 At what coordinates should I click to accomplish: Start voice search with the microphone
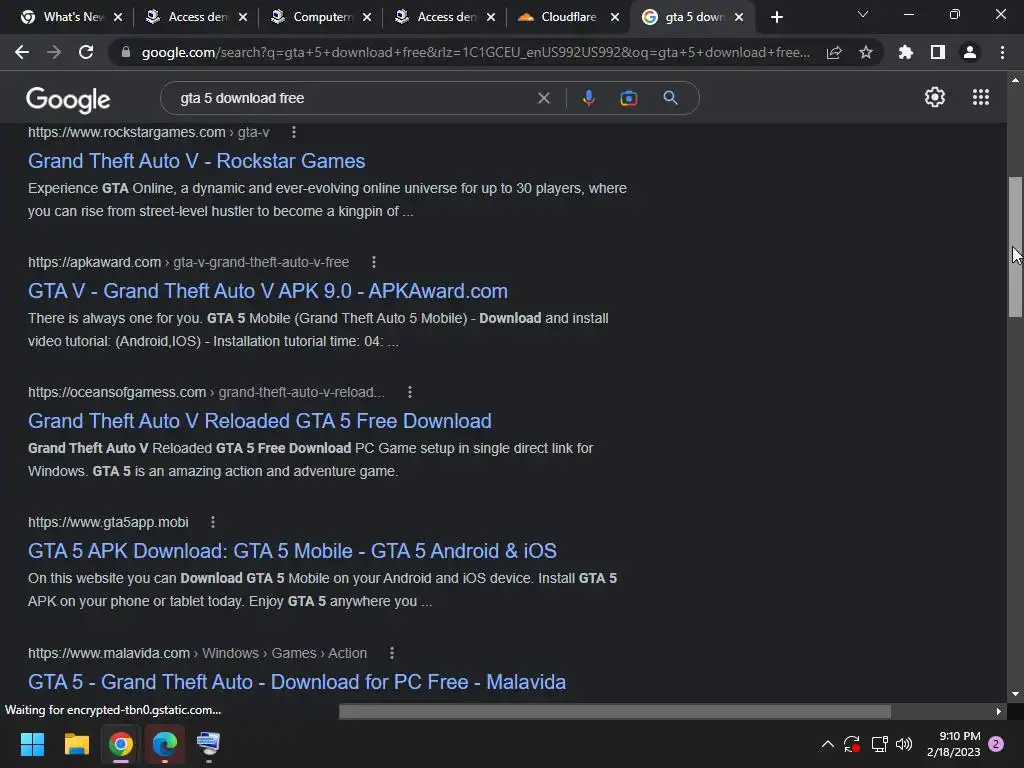pos(588,98)
